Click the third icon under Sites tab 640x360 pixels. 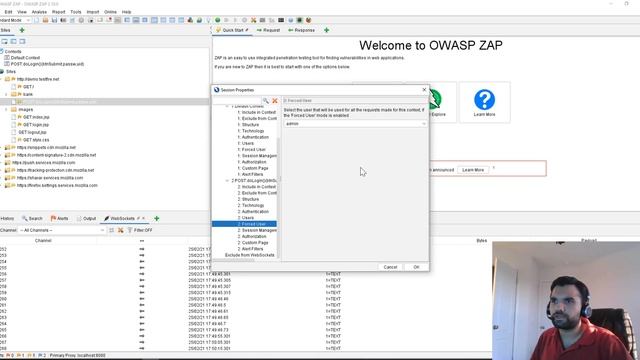pos(22,41)
